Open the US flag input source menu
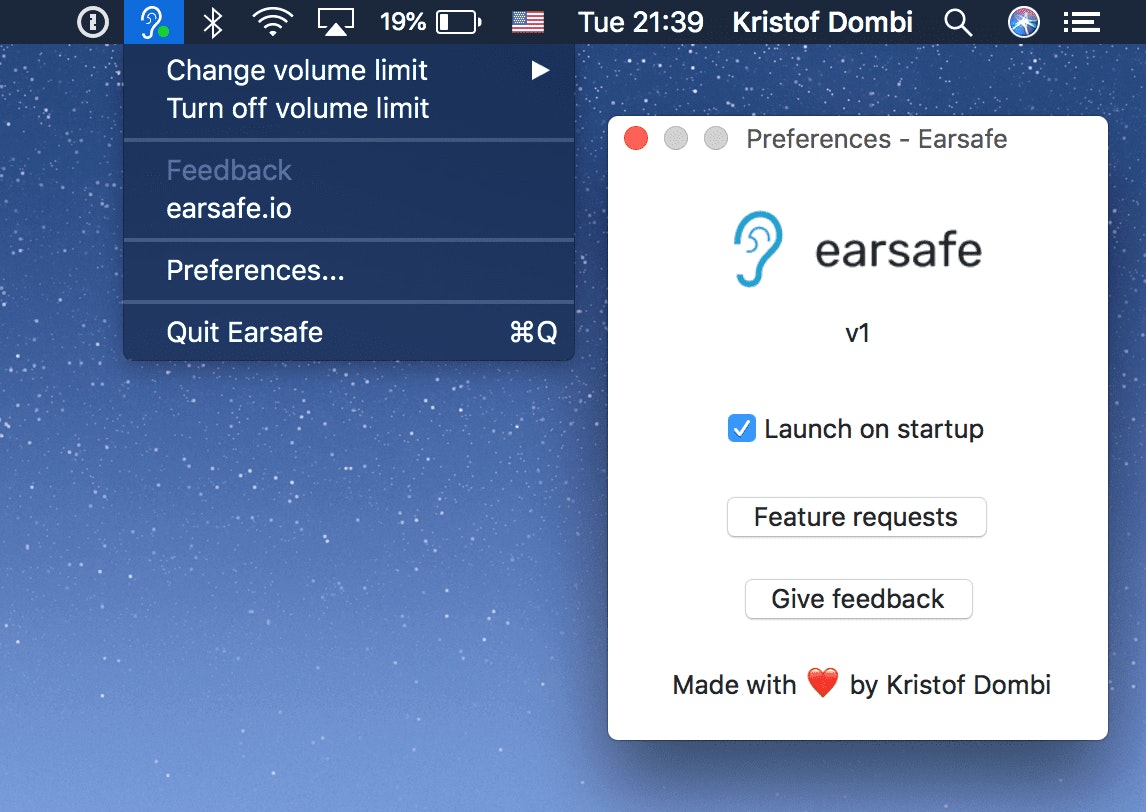1146x812 pixels. tap(528, 22)
